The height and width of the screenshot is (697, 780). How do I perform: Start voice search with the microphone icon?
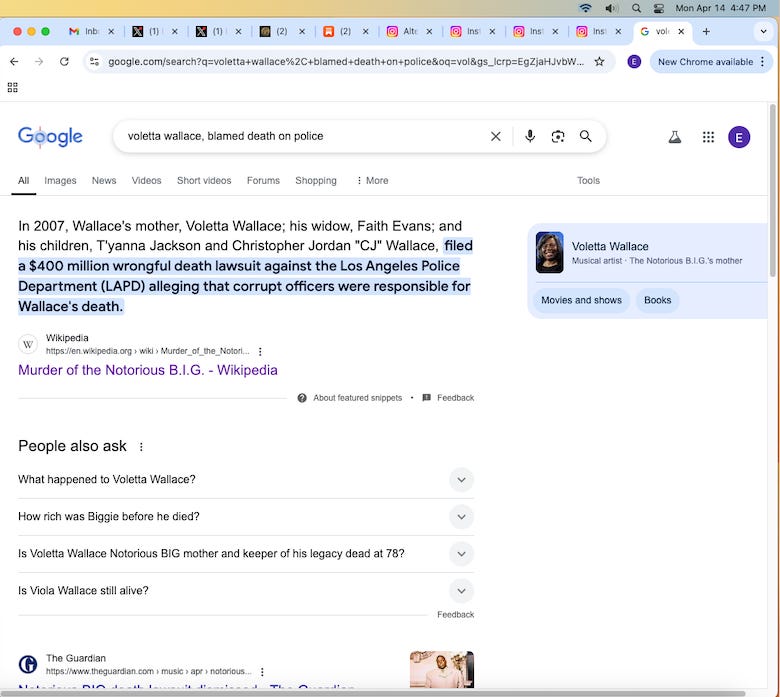click(x=530, y=136)
